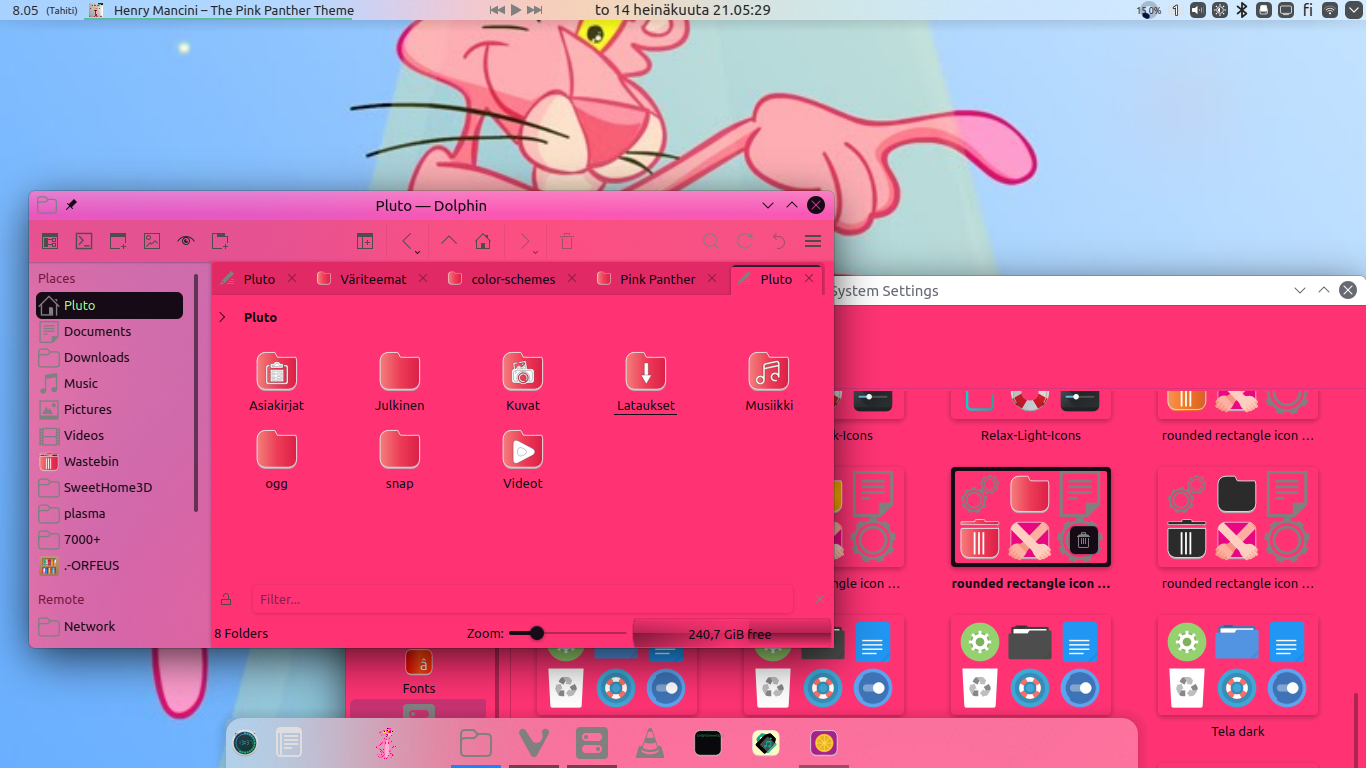Skip to next track in the top panel
Image resolution: width=1366 pixels, height=768 pixels.
[x=535, y=10]
